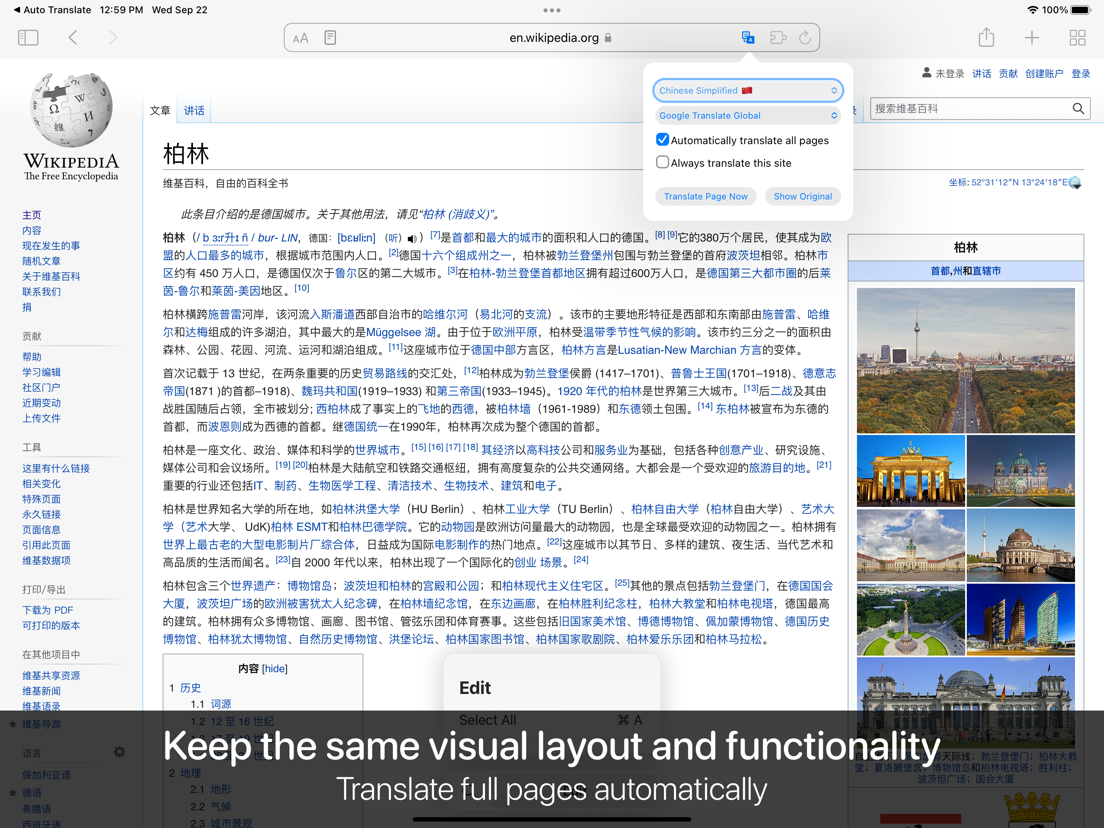1104x828 pixels.
Task: Open the Museum Island TV tower photo
Action: [1021, 545]
